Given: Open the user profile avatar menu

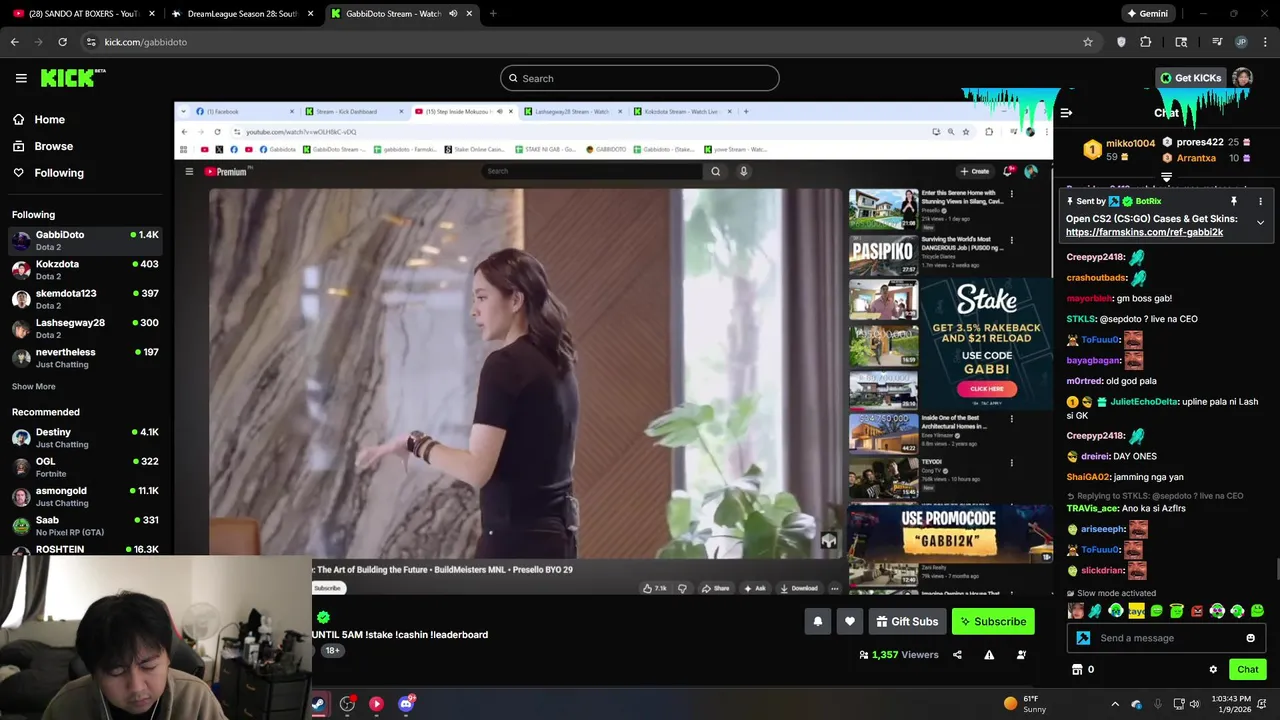Looking at the screenshot, I should (x=1242, y=78).
